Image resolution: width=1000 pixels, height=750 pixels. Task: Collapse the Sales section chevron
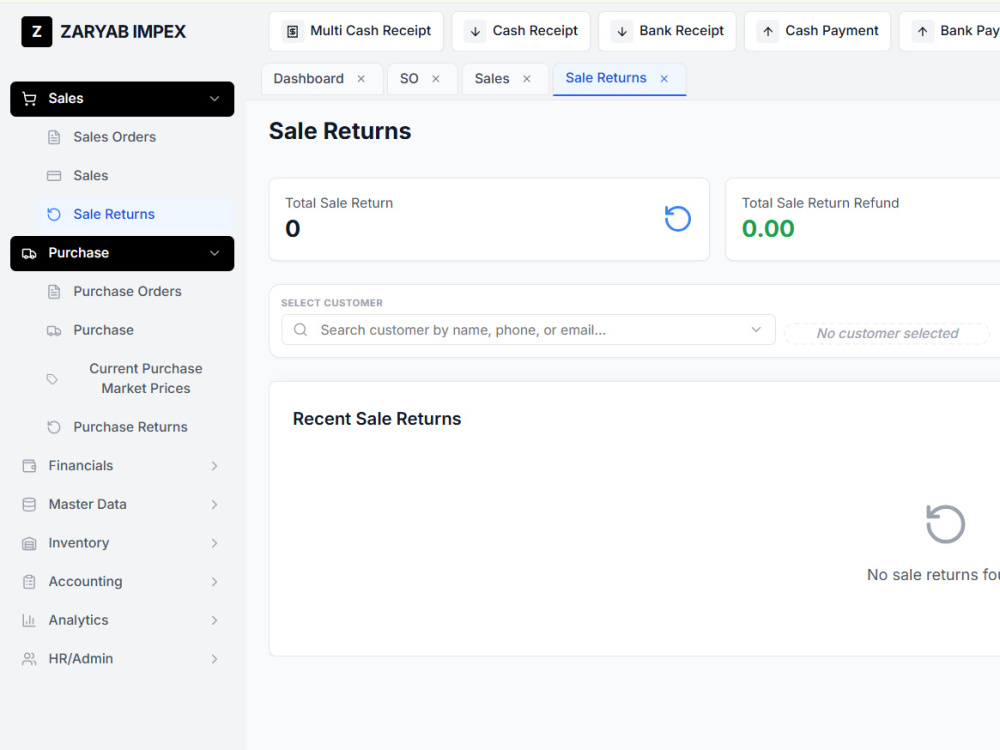(214, 99)
